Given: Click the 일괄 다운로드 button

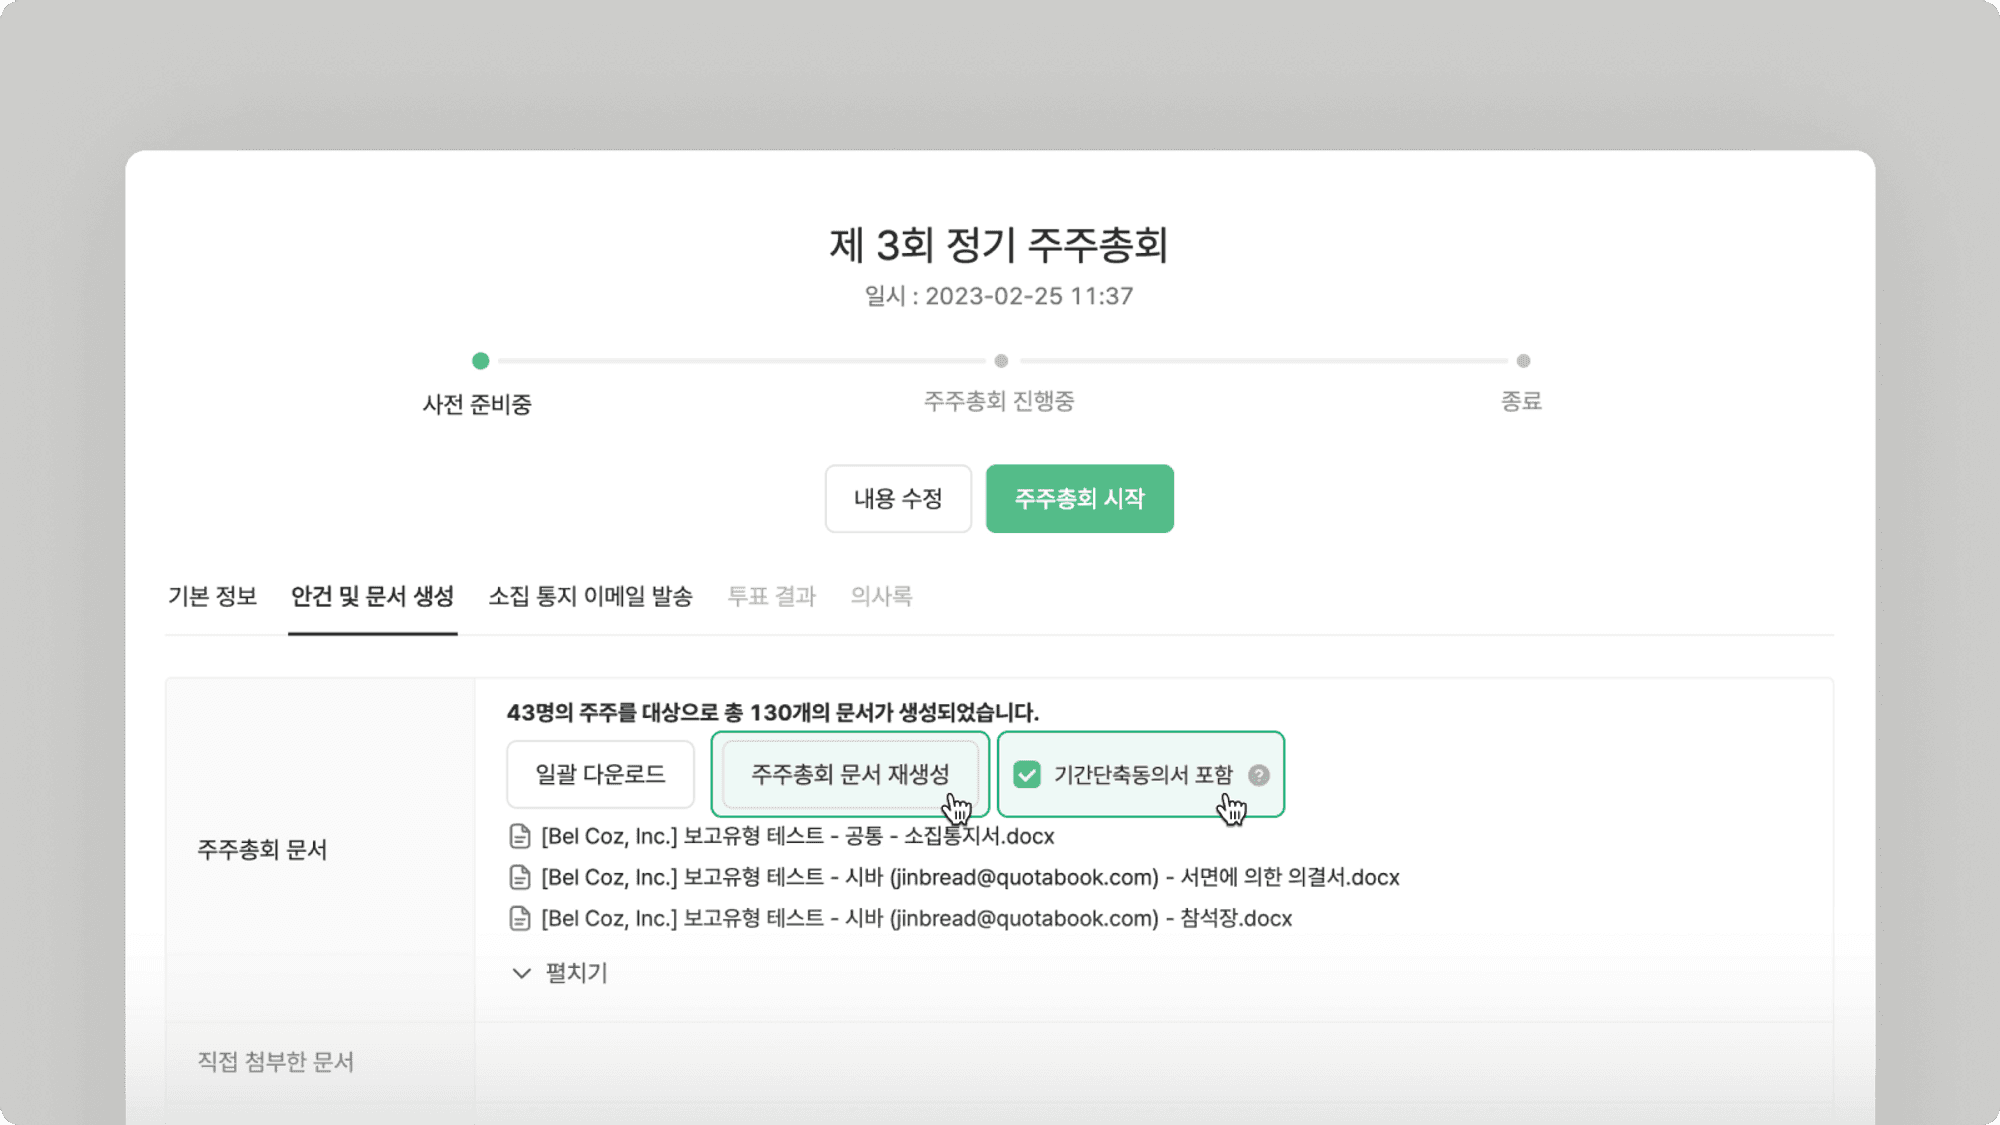Looking at the screenshot, I should click(x=600, y=773).
